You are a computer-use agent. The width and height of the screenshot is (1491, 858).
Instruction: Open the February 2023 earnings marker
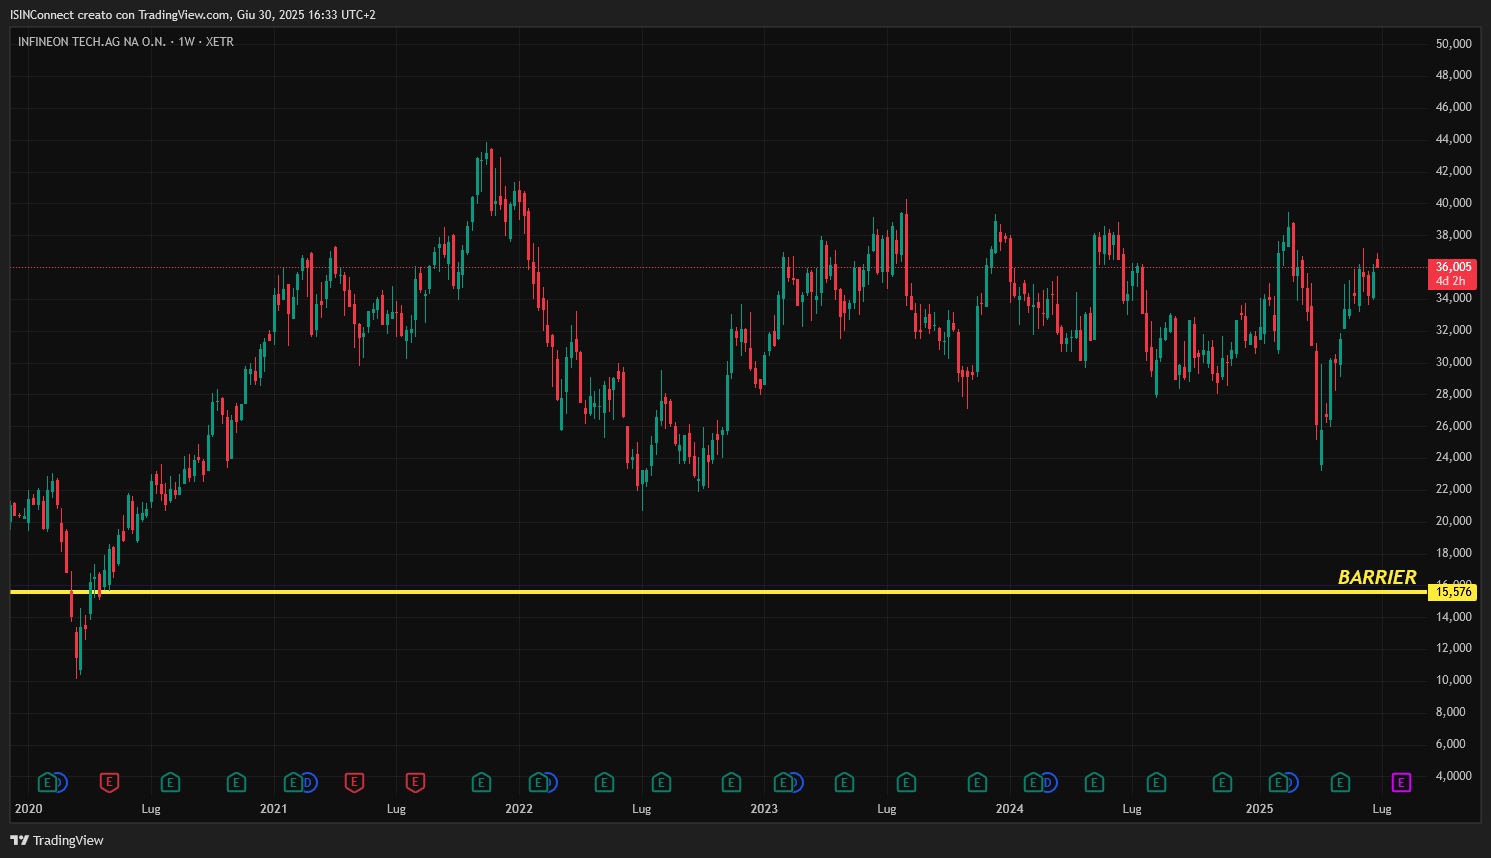pyautogui.click(x=784, y=782)
